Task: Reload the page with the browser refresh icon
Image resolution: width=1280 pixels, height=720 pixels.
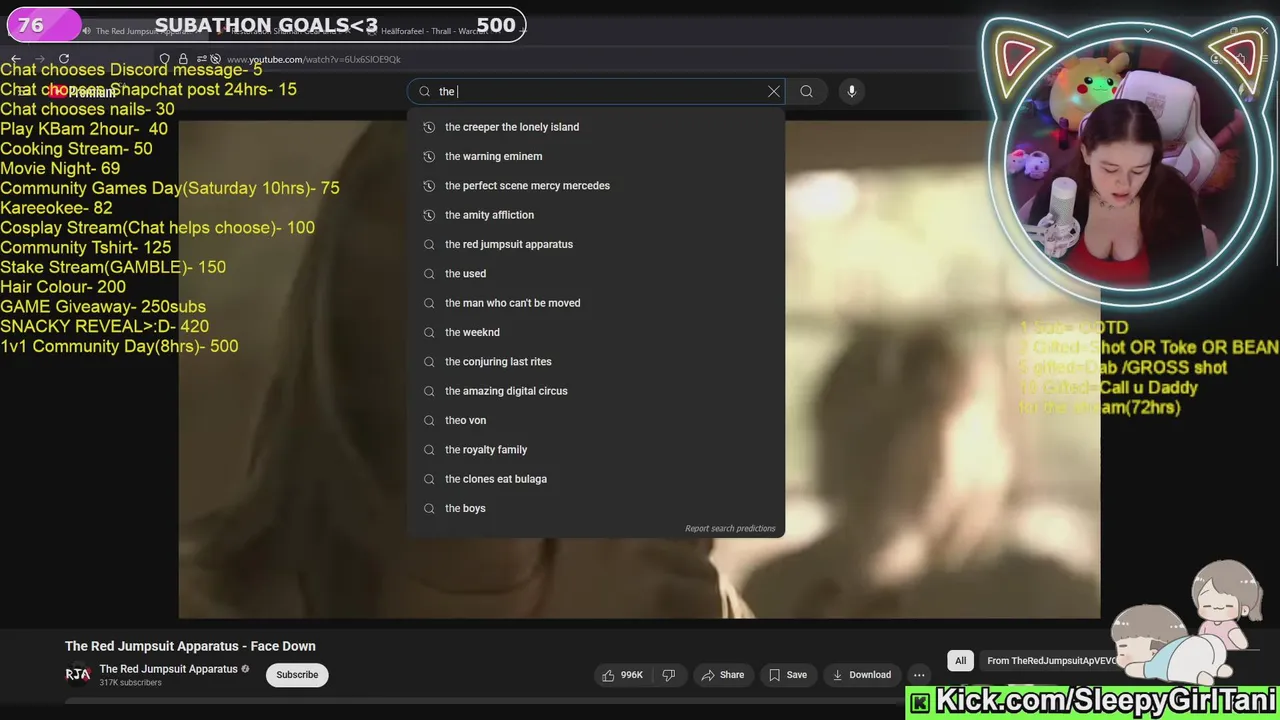Action: (x=64, y=59)
